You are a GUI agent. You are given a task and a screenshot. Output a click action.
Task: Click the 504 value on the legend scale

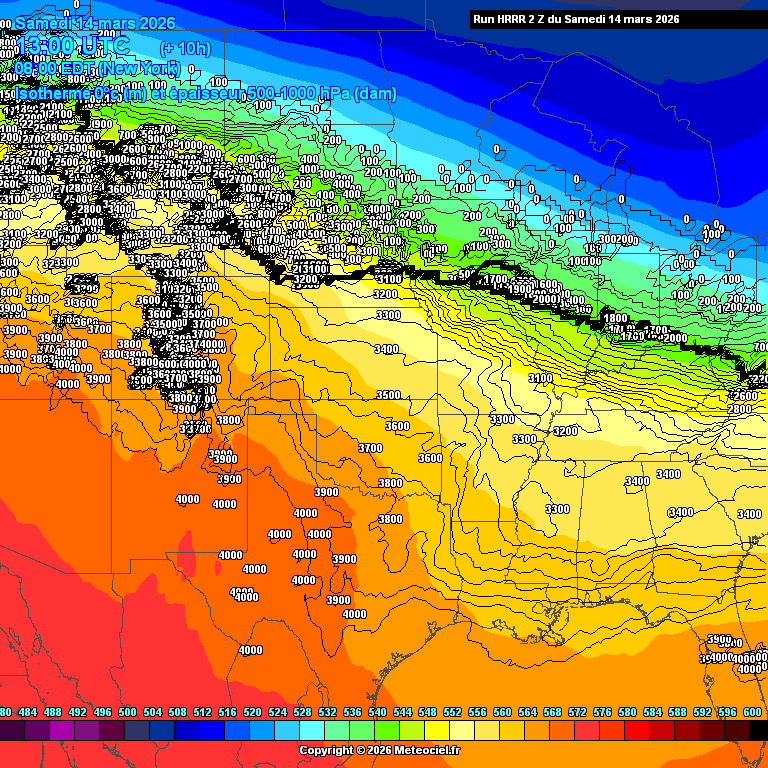coord(152,712)
